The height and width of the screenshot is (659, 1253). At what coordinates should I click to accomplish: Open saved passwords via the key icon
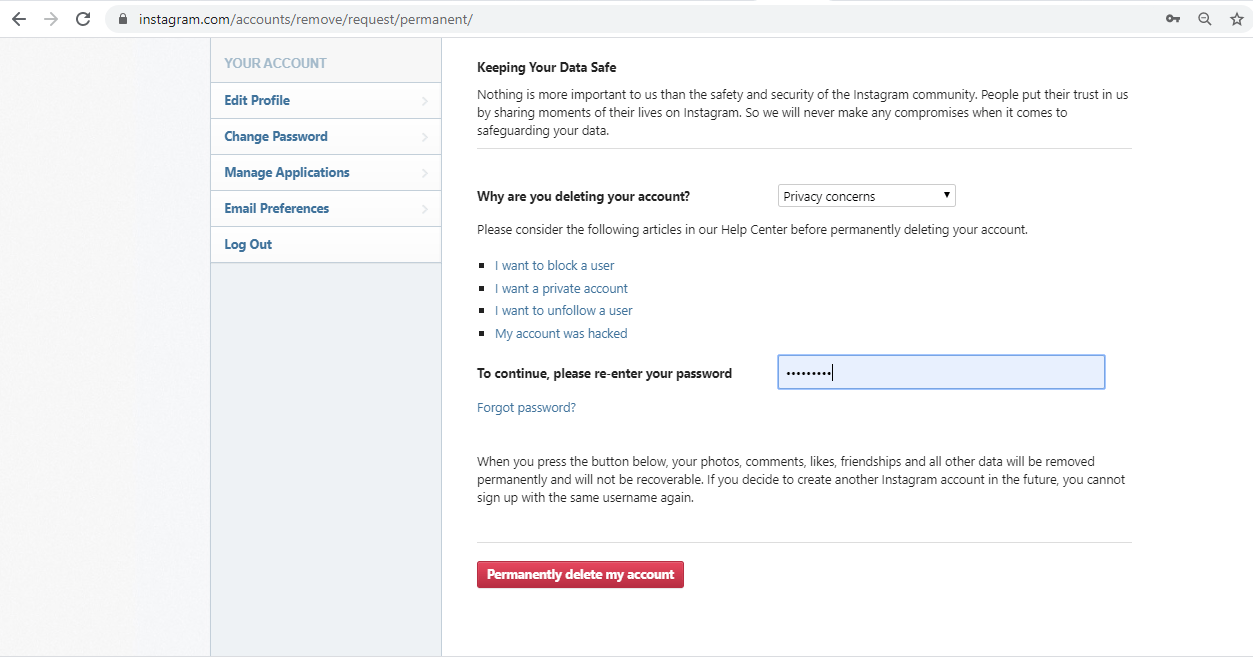(1172, 18)
